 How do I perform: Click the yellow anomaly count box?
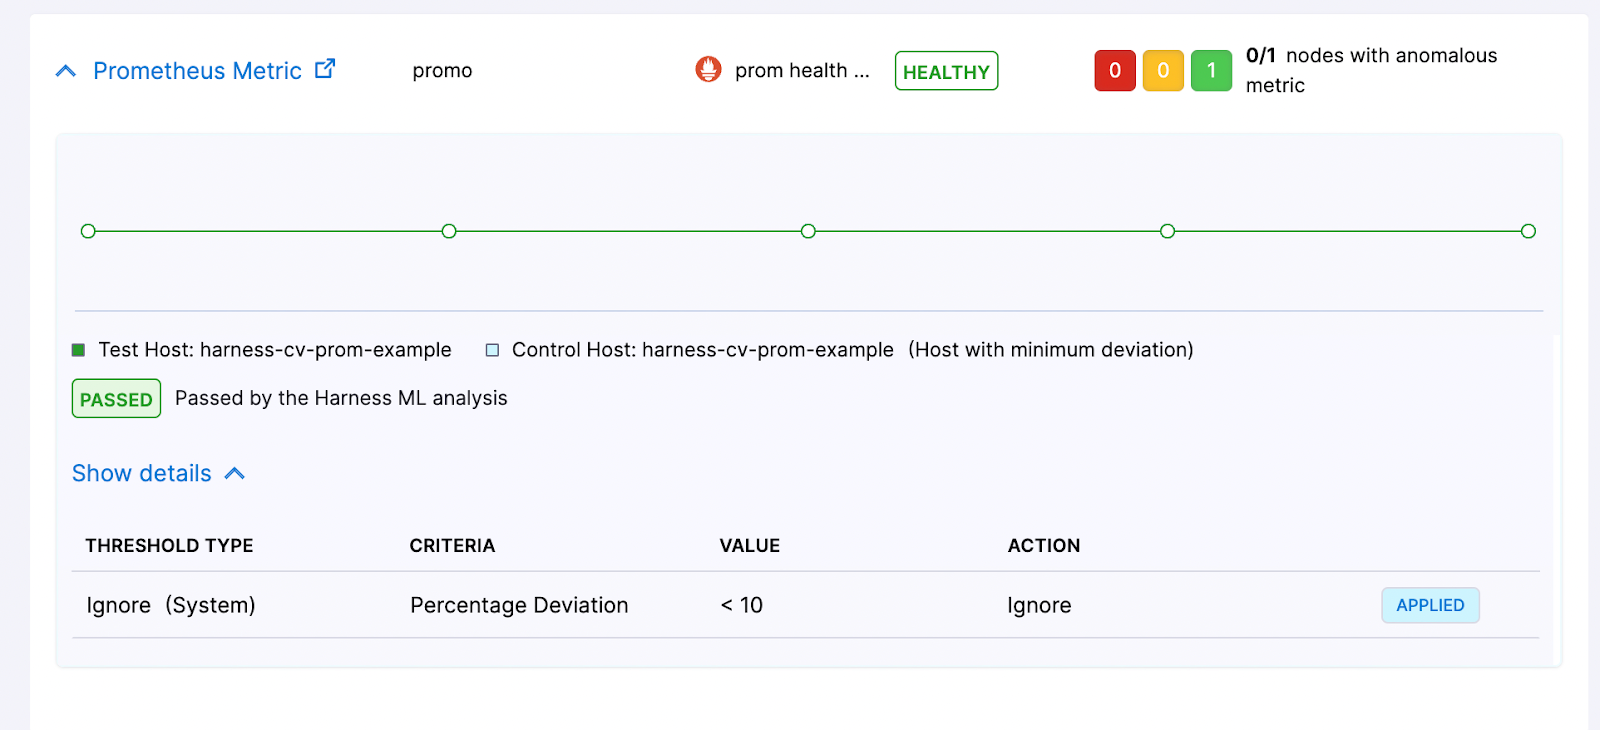pos(1163,71)
